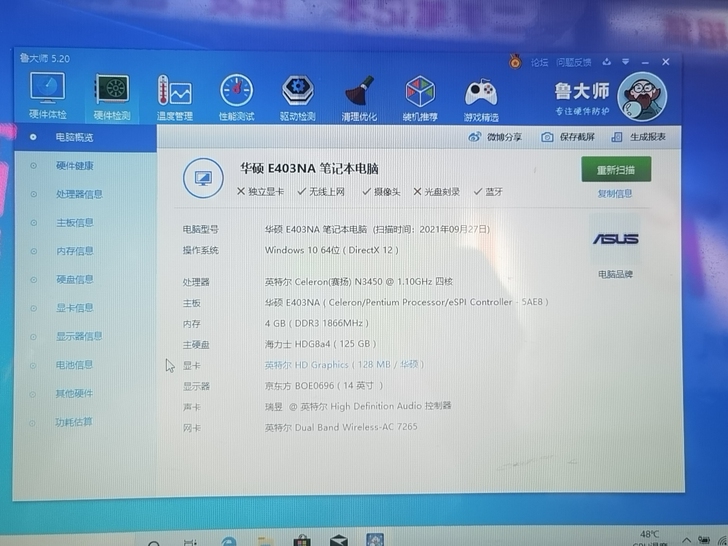Open 驱动检测 driver detection
The height and width of the screenshot is (546, 728).
[298, 98]
